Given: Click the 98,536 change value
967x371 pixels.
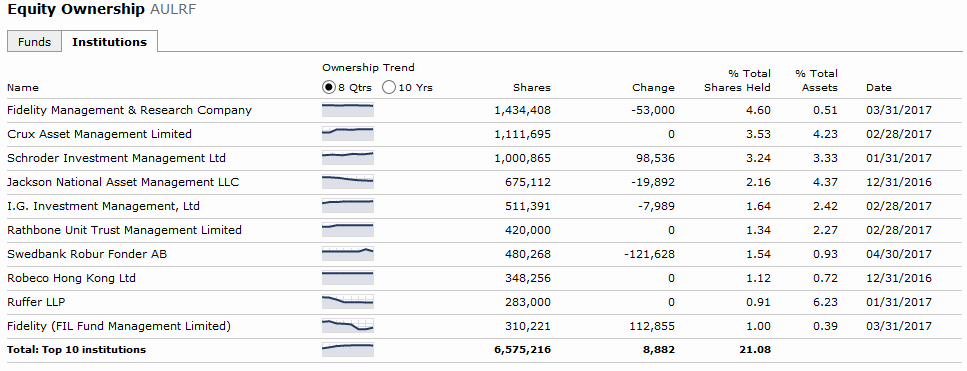Looking at the screenshot, I should point(656,158).
